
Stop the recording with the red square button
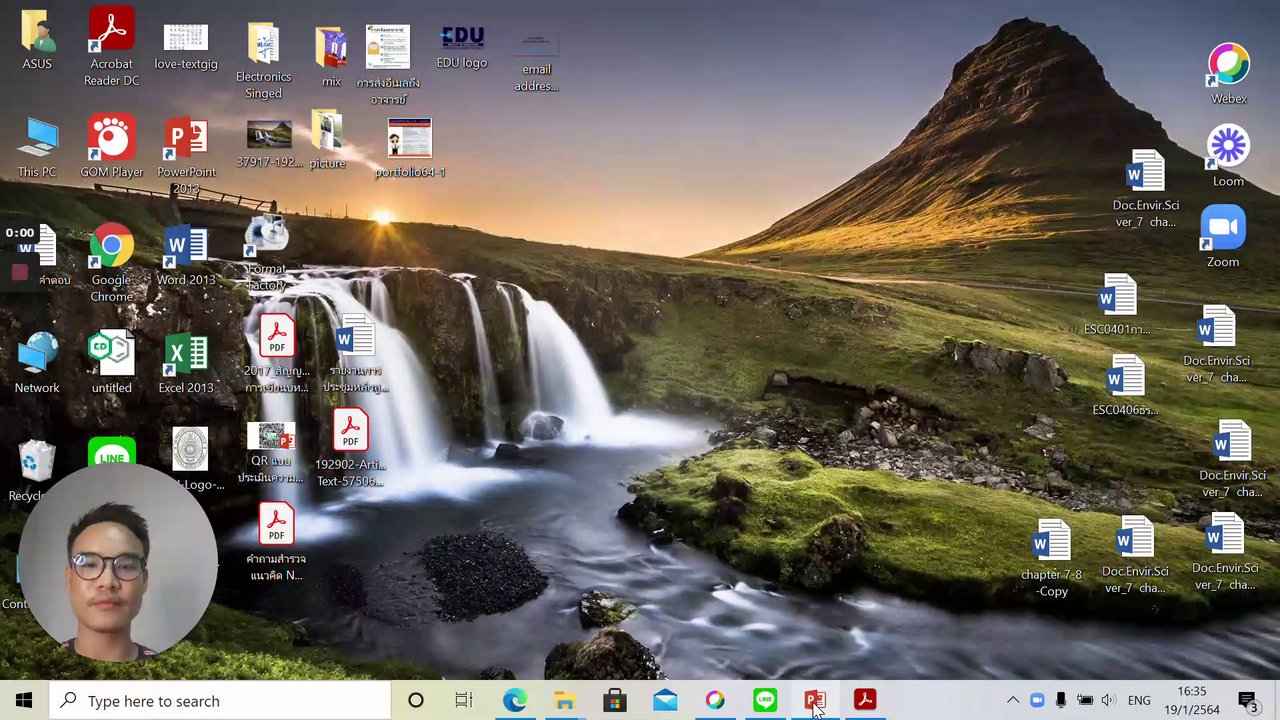[x=19, y=271]
